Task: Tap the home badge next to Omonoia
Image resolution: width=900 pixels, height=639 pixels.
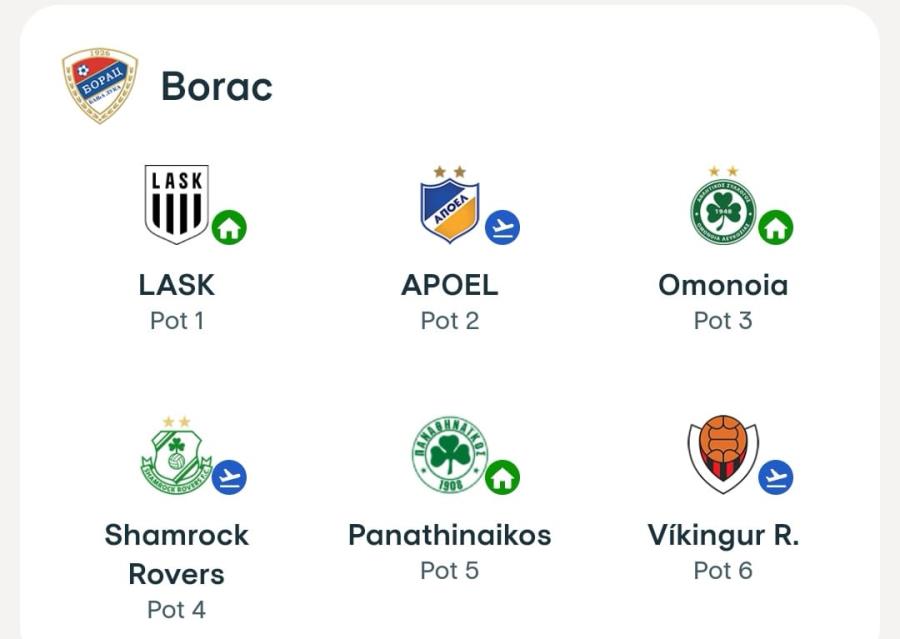Action: [x=775, y=227]
